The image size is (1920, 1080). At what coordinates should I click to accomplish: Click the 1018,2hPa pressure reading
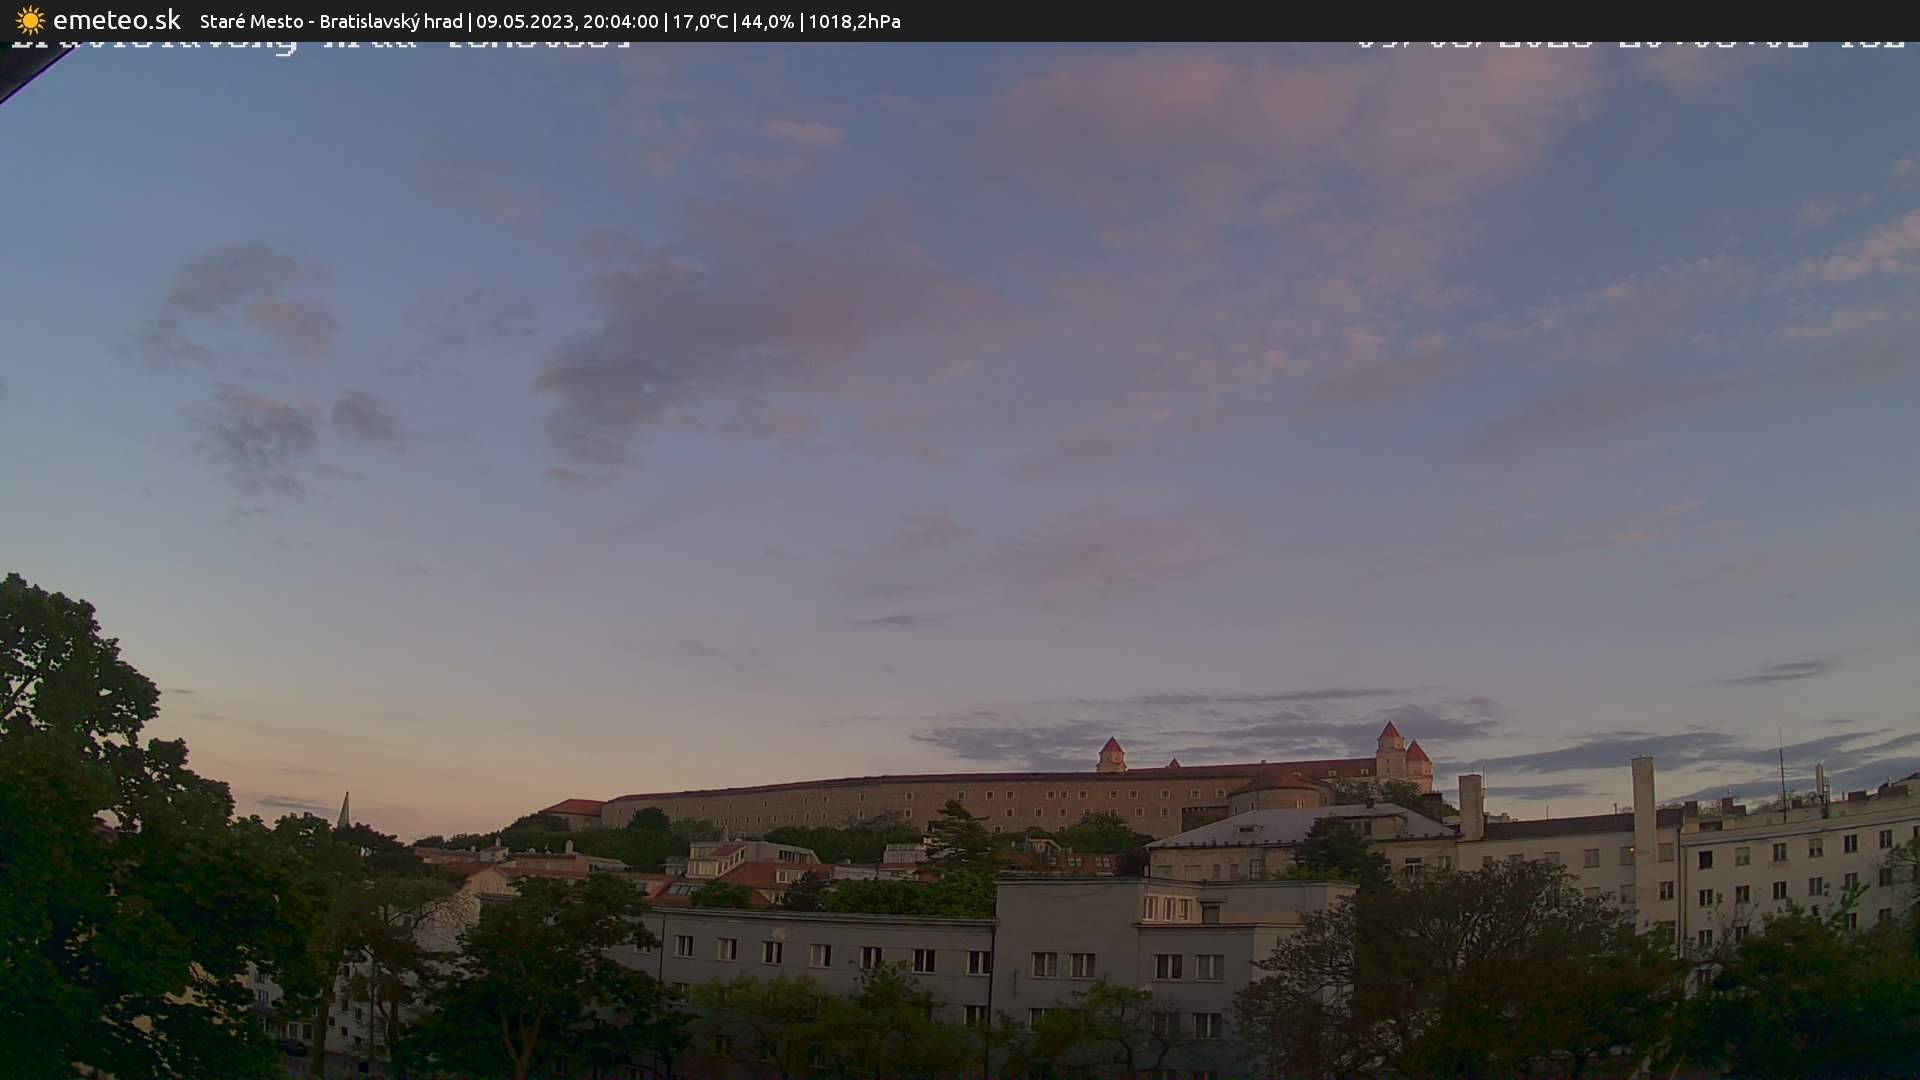click(x=854, y=21)
